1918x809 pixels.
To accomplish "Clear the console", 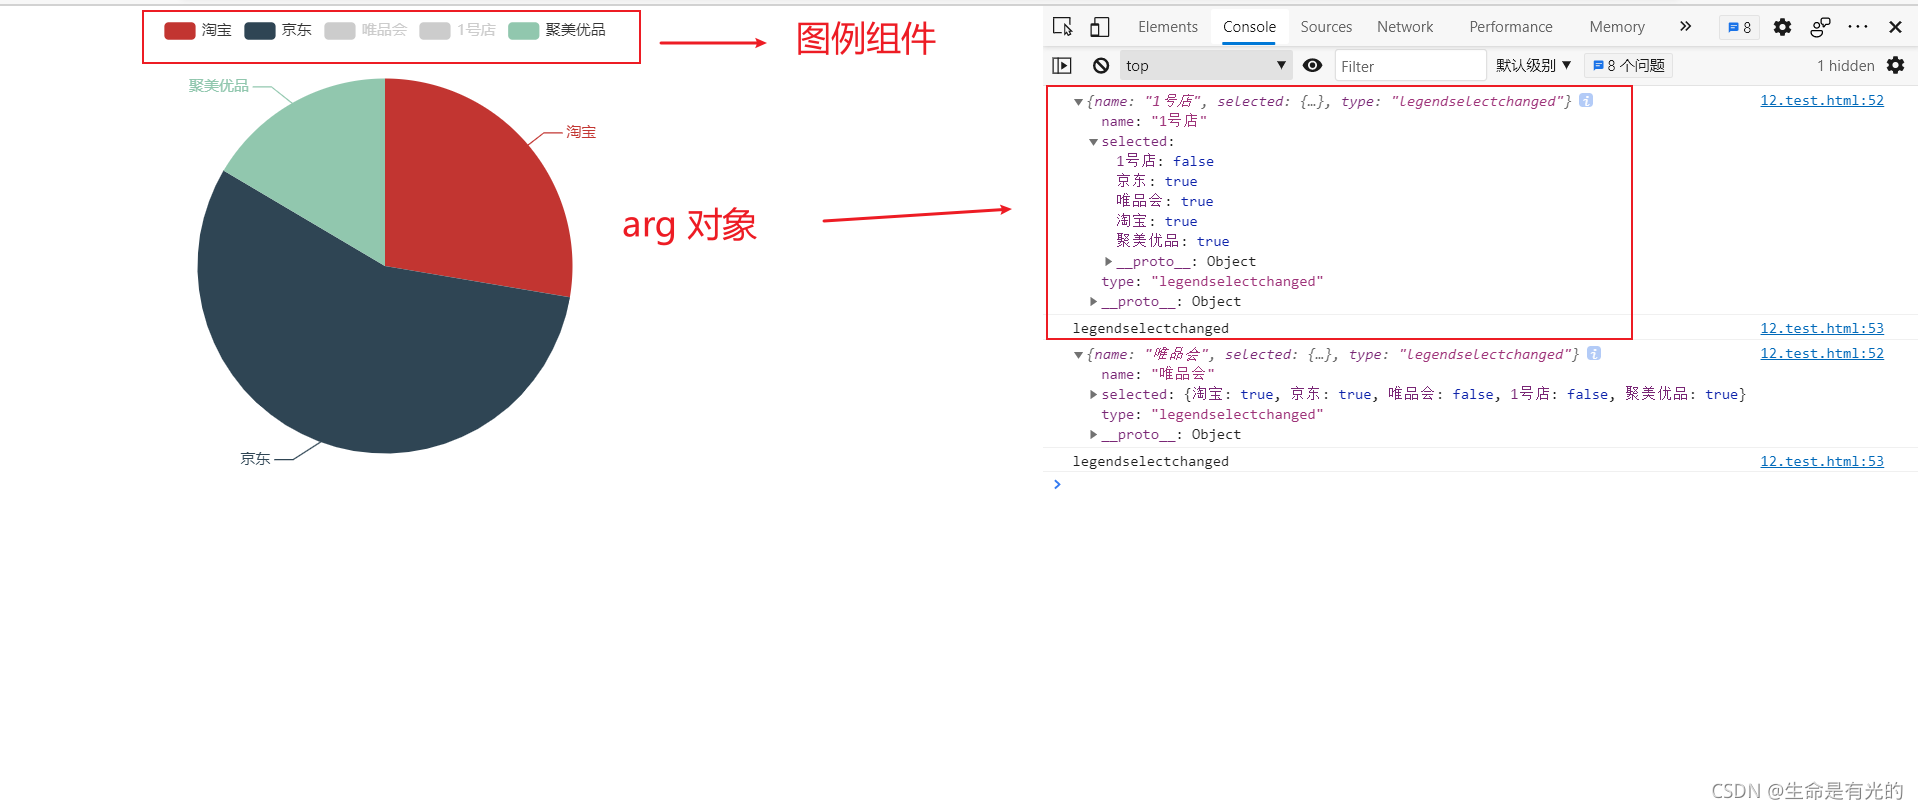I will pyautogui.click(x=1101, y=66).
